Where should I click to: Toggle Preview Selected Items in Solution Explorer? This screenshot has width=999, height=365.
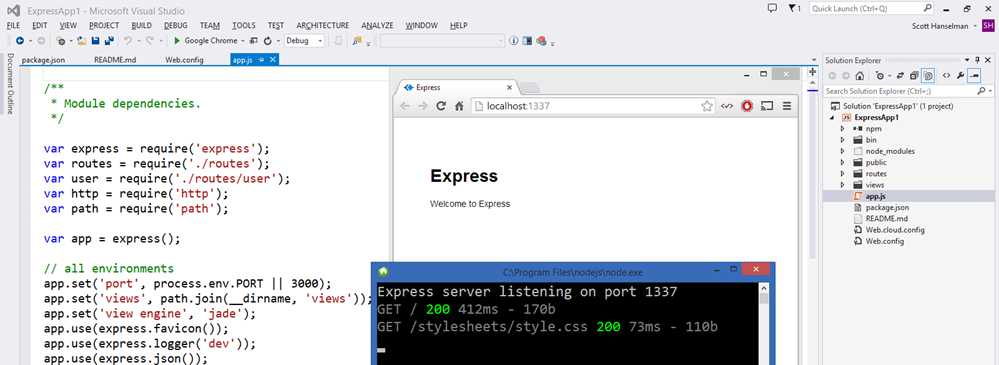pos(974,76)
